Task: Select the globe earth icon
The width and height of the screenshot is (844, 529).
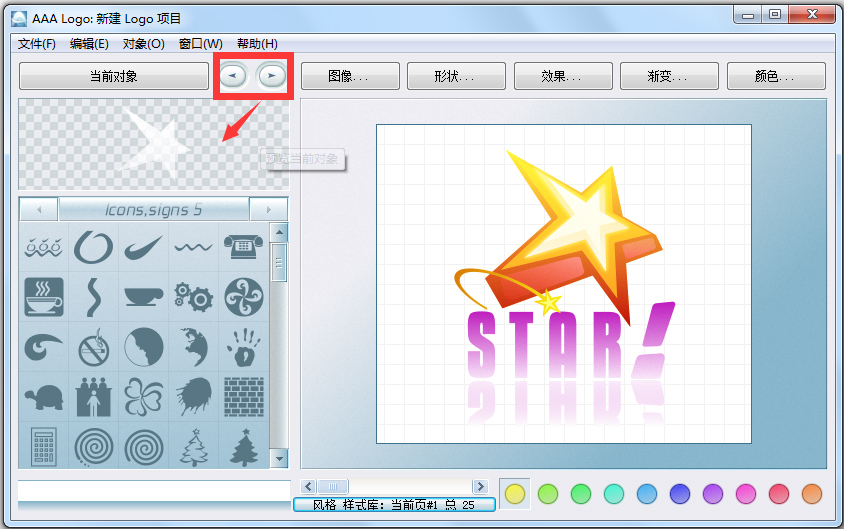Action: click(x=193, y=347)
